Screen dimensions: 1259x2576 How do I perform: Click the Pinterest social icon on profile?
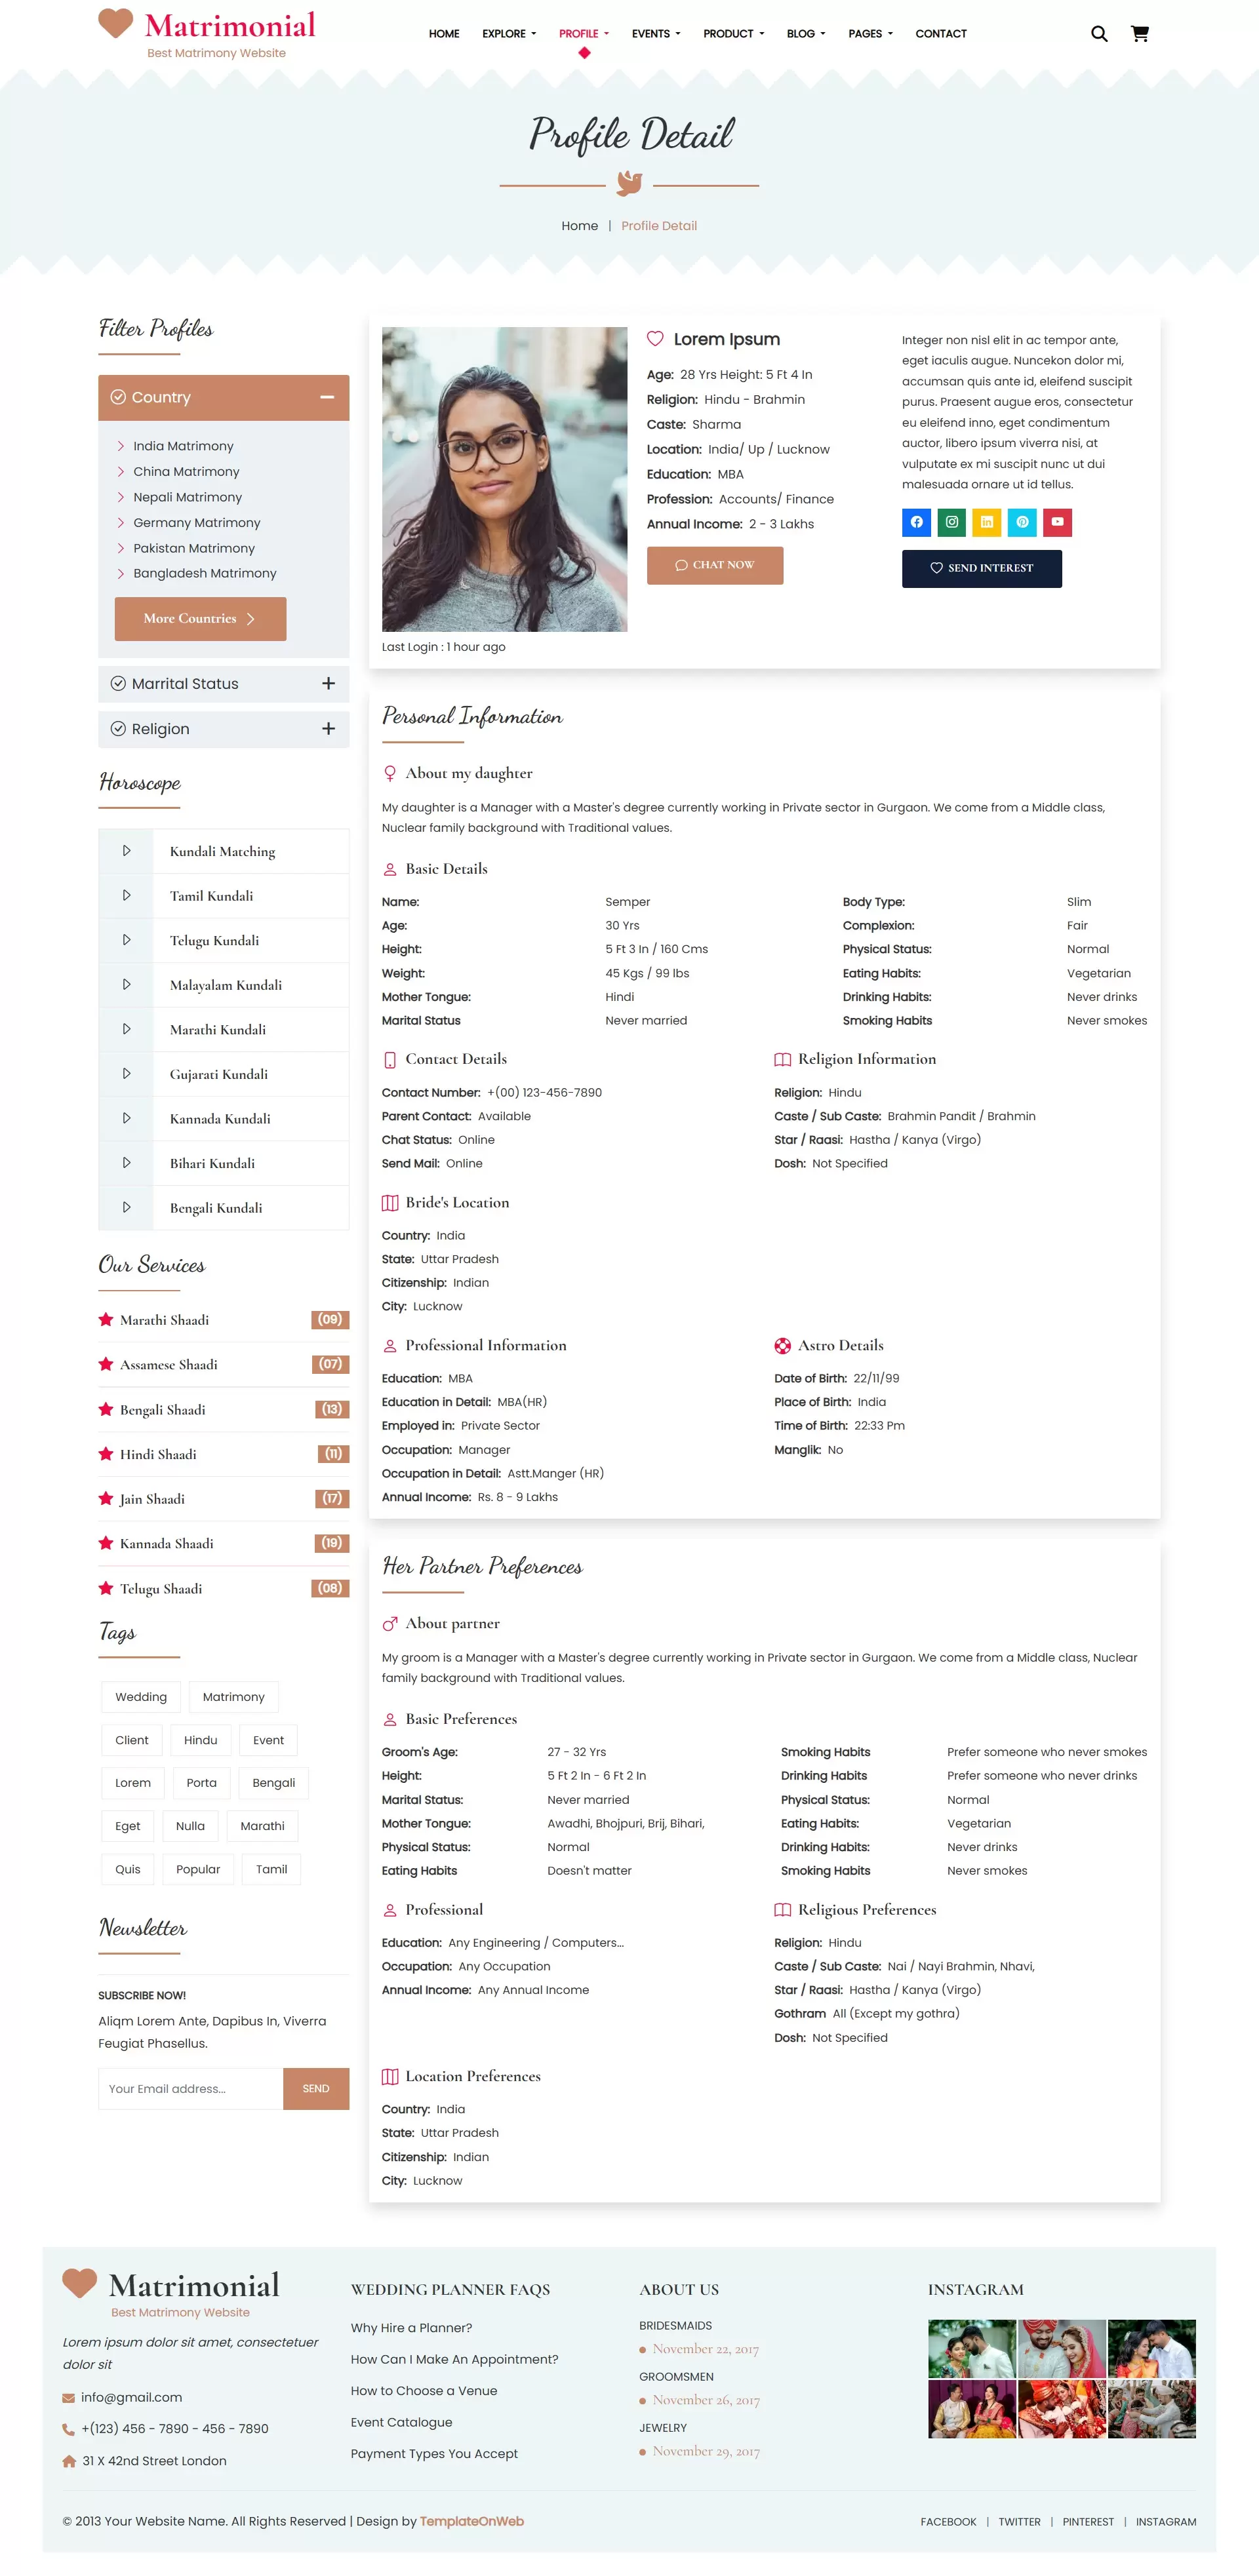click(x=1022, y=522)
